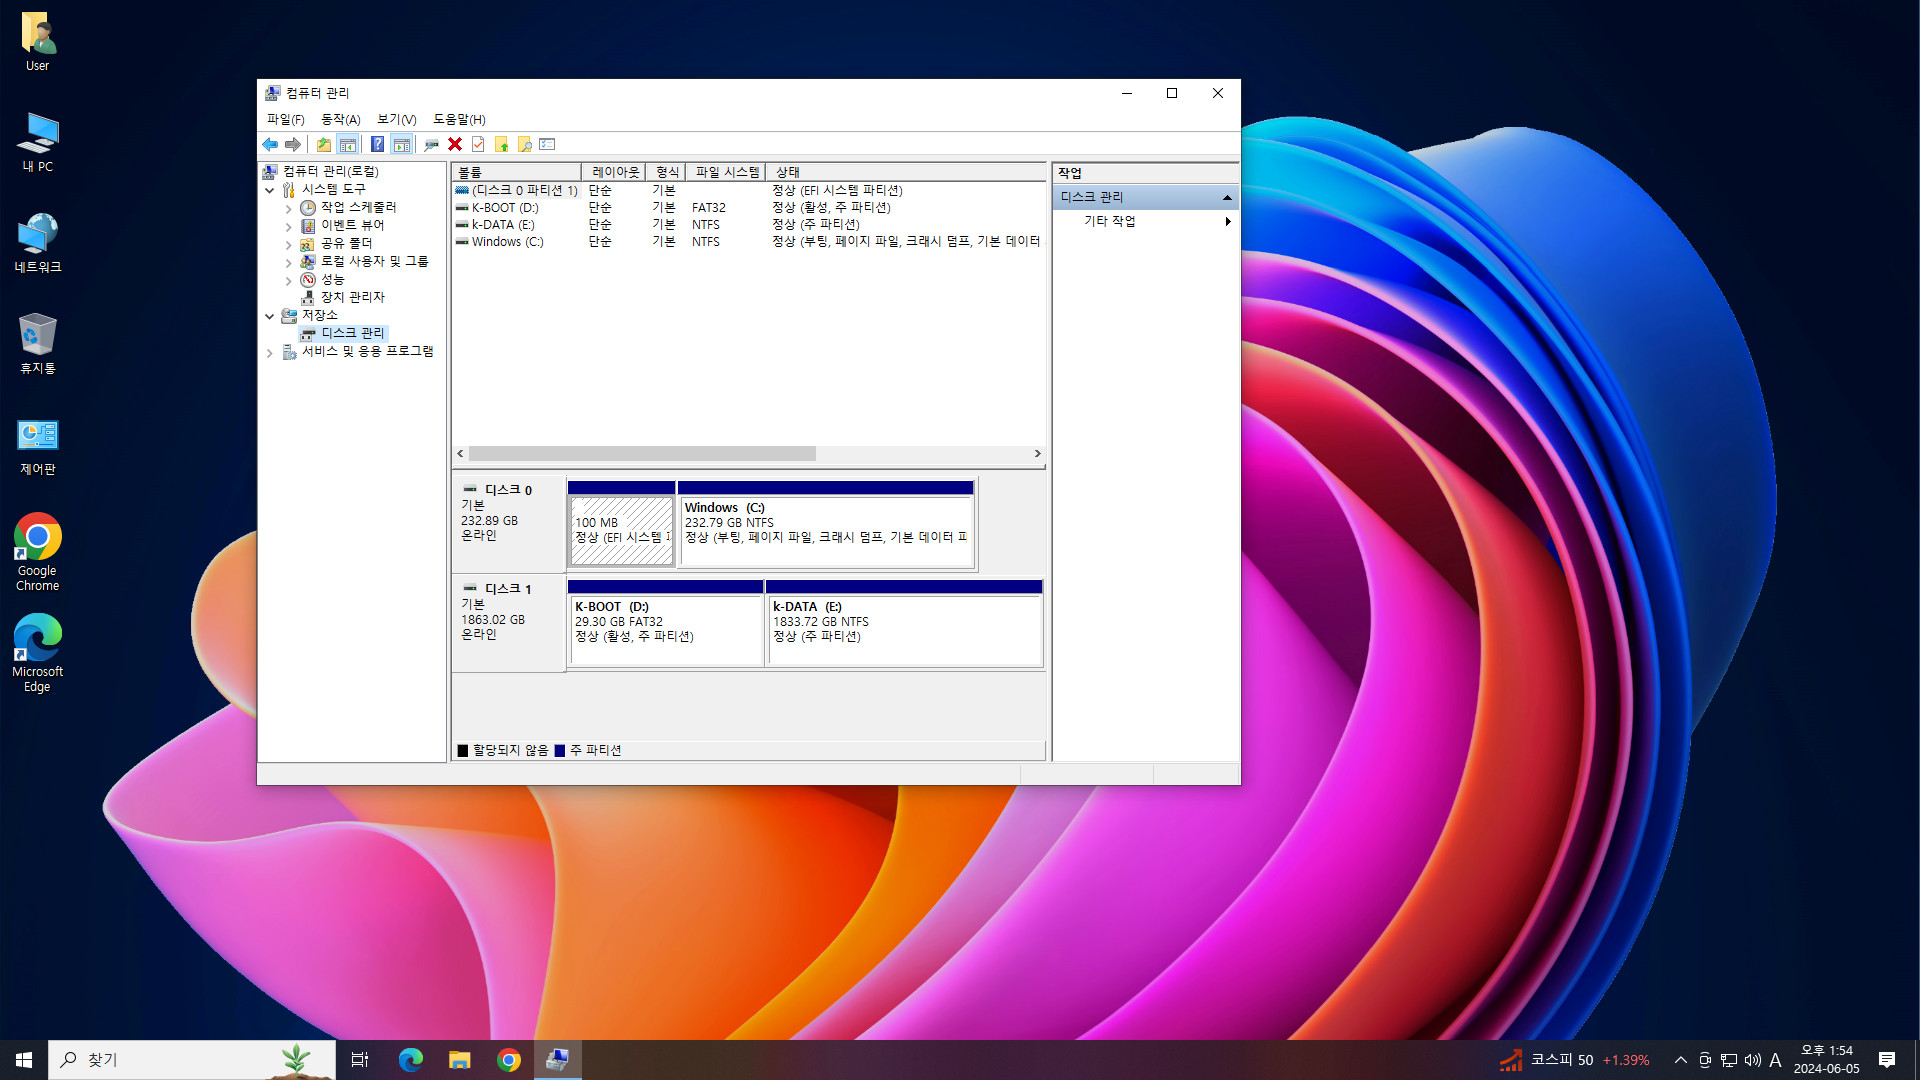Image resolution: width=1920 pixels, height=1080 pixels.
Task: Click the connect drive toolbar icon
Action: 432,145
